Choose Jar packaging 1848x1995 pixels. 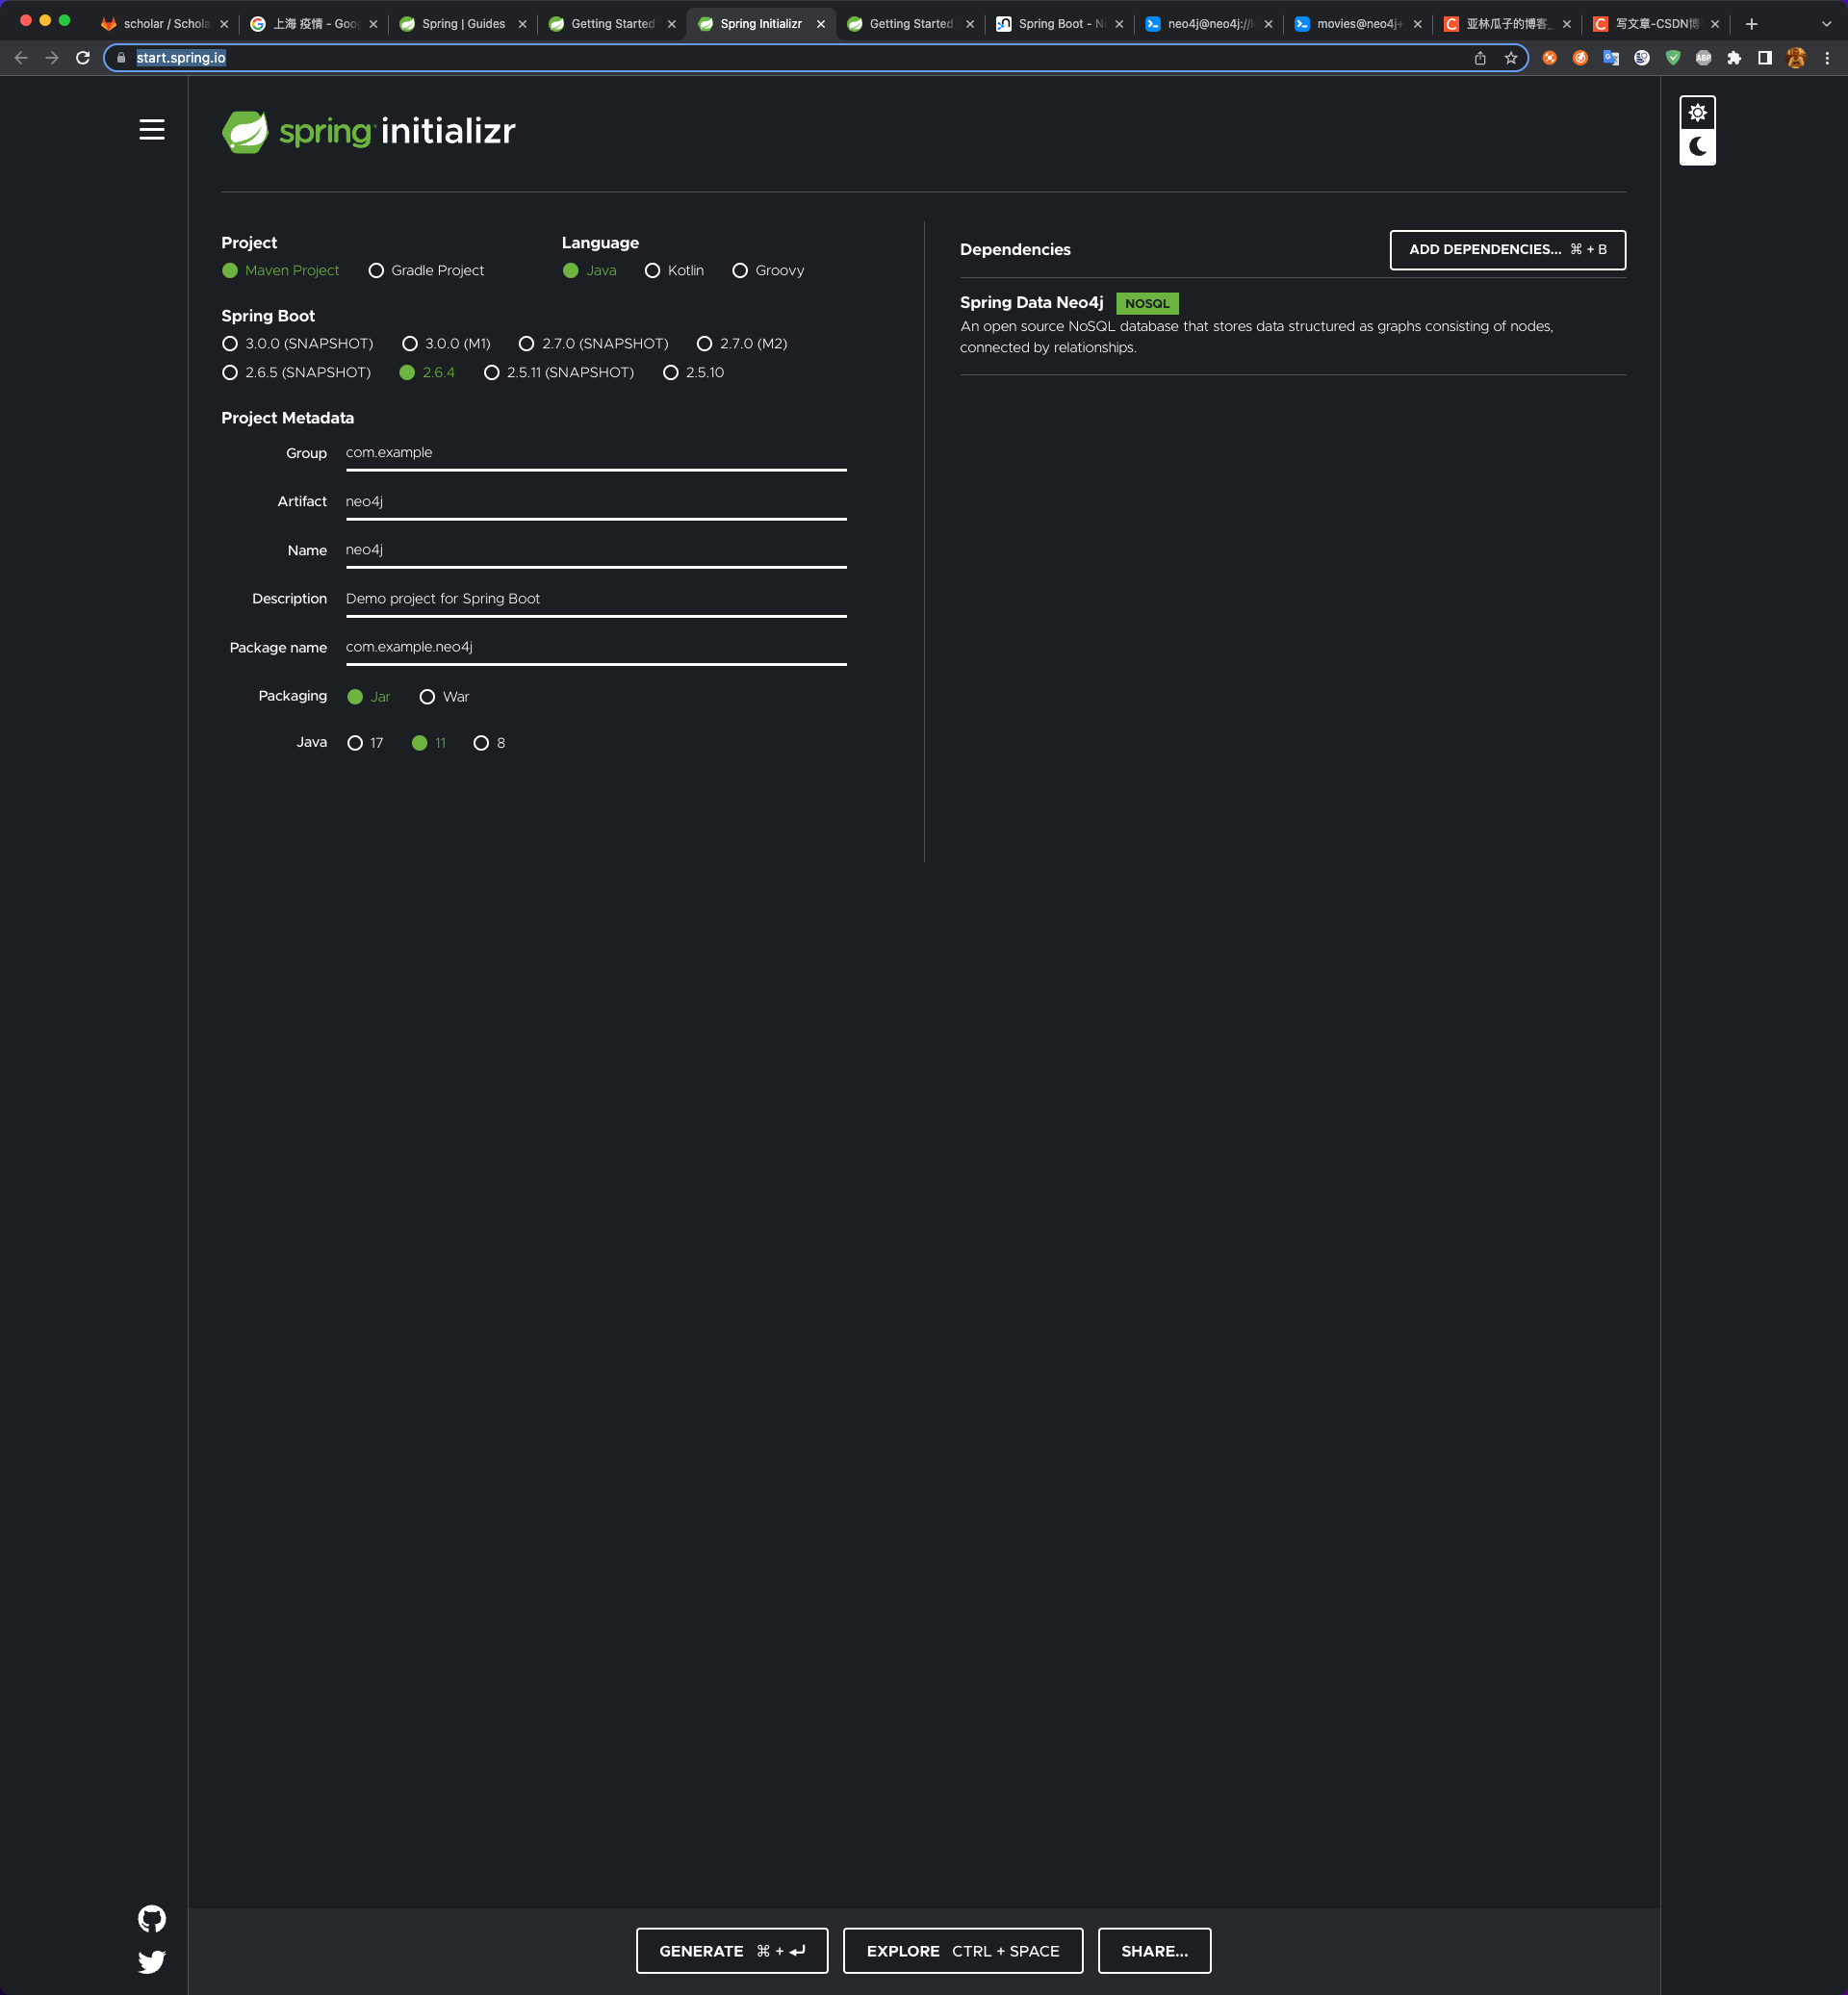(x=369, y=697)
